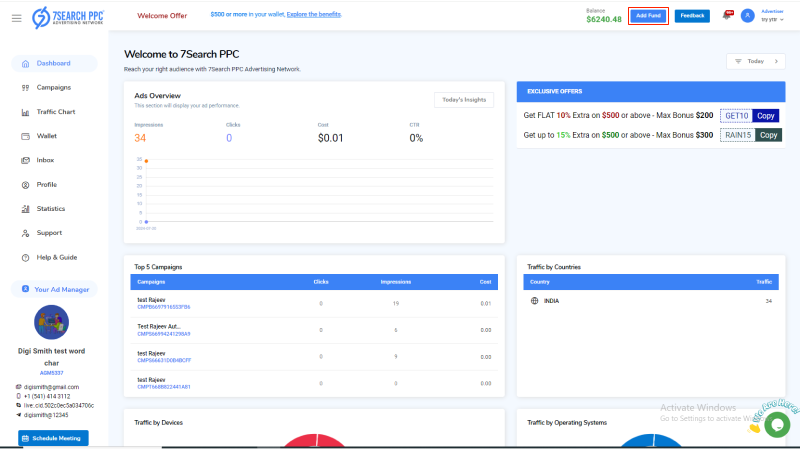Image resolution: width=800 pixels, height=449 pixels.
Task: Click the Traffic column header
Action: 764,282
